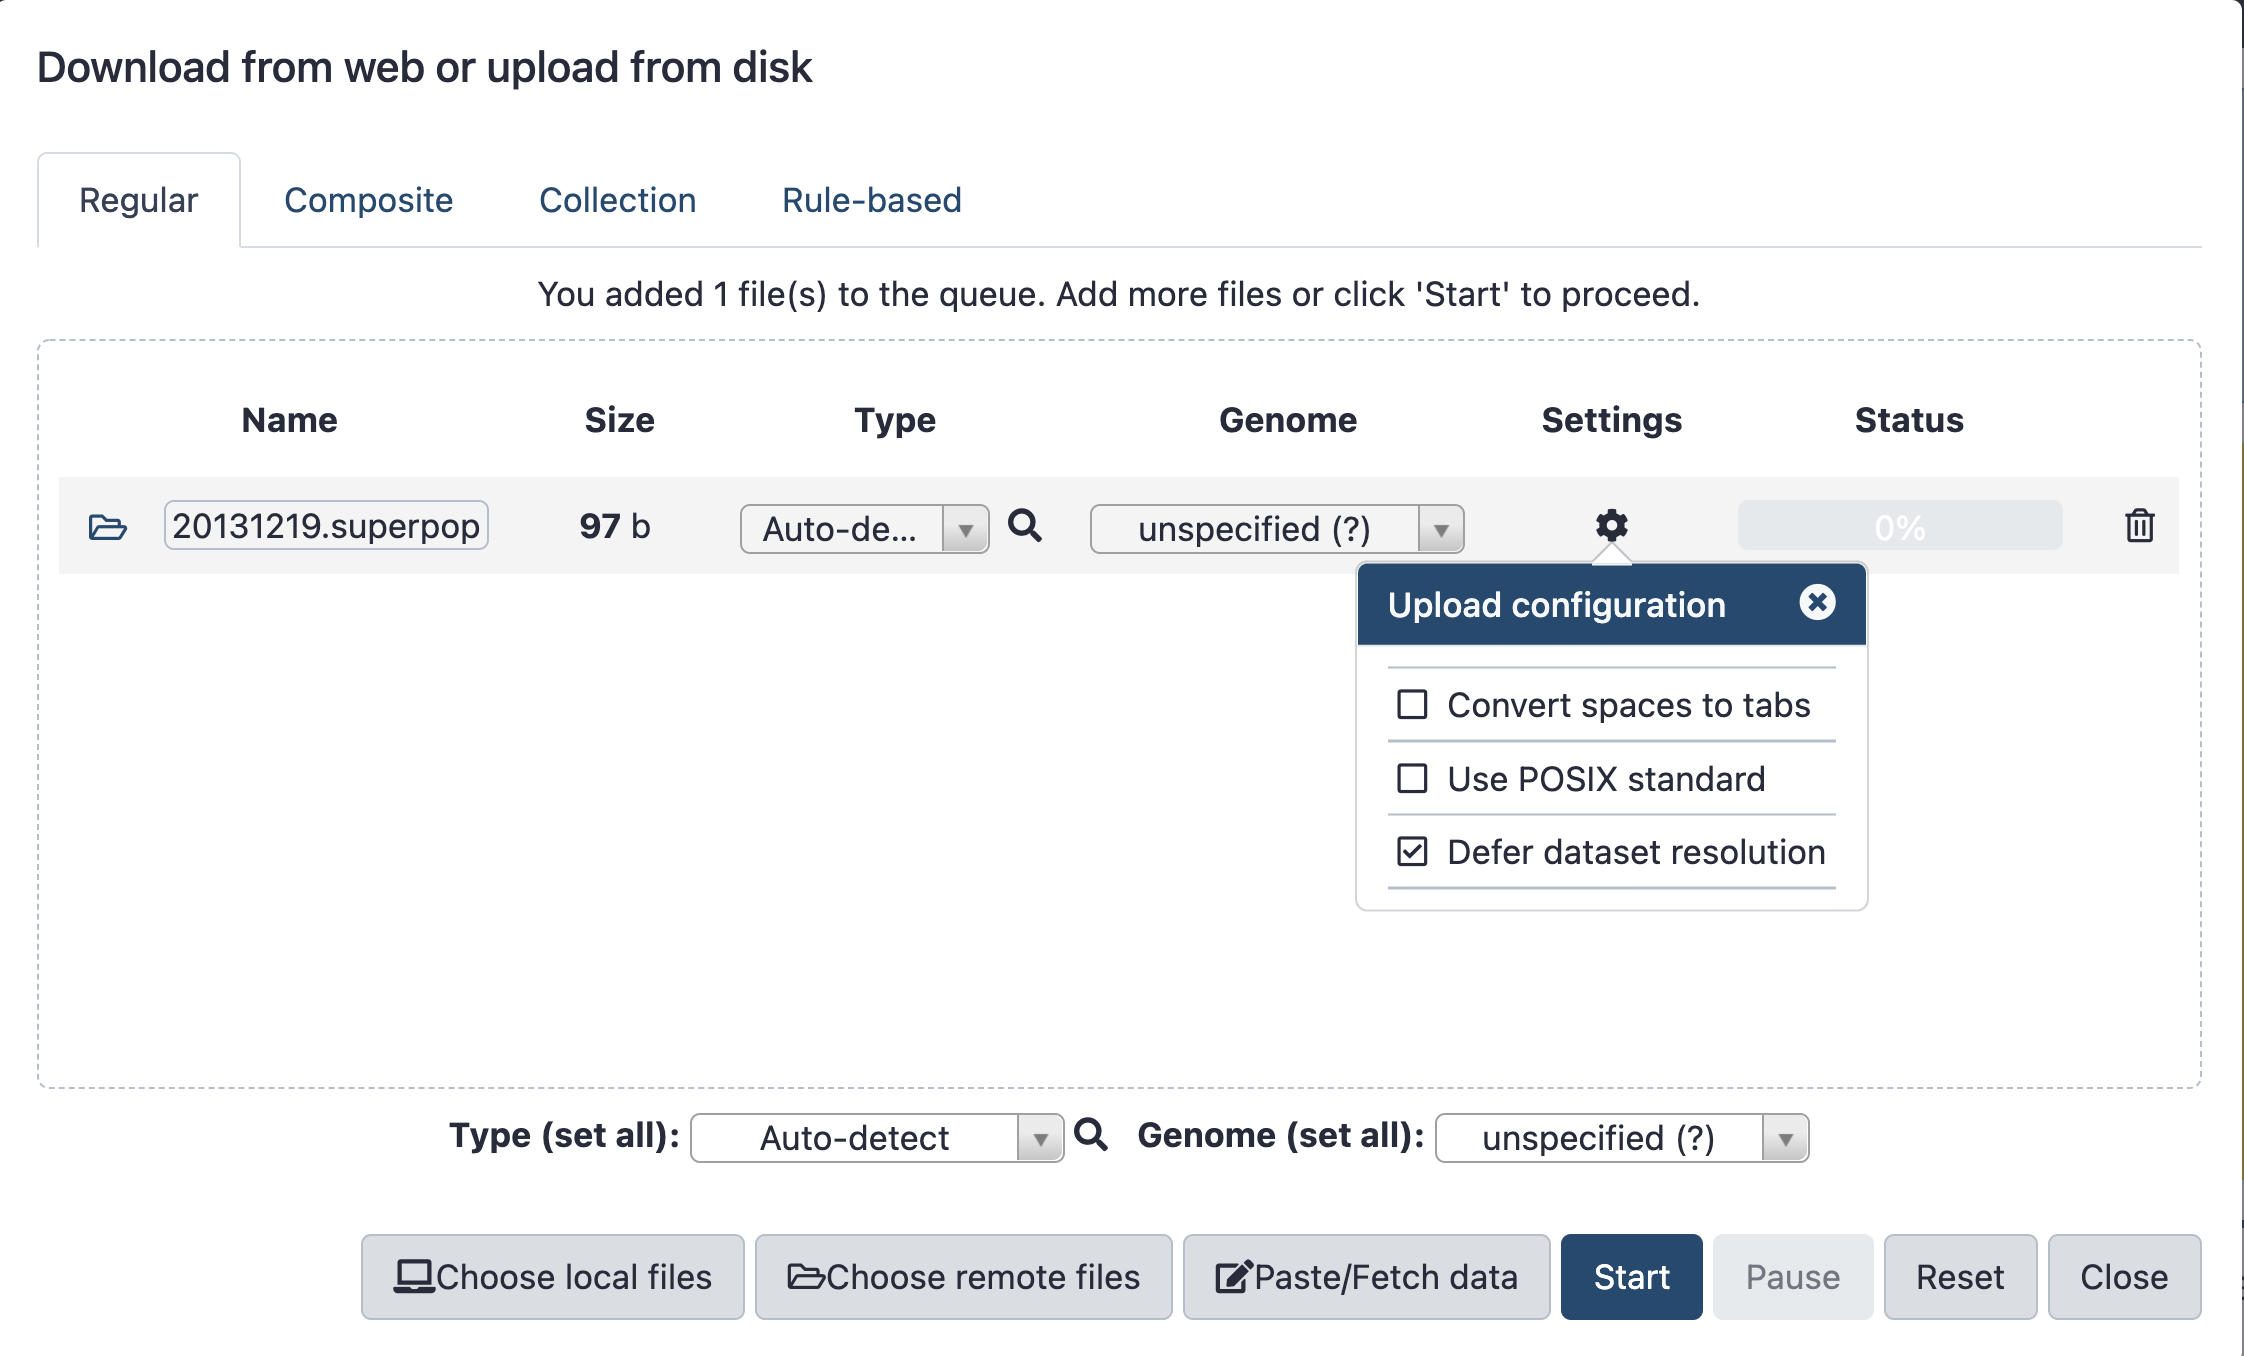This screenshot has width=2244, height=1356.
Task: Switch to the Composite tab
Action: [x=369, y=200]
